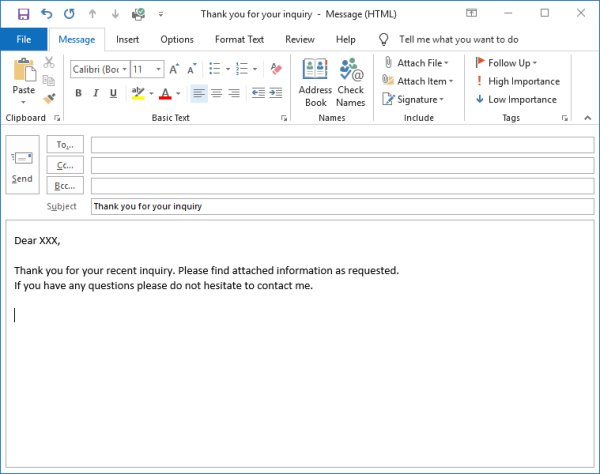Expand the font color dropdown arrow

pos(178,93)
